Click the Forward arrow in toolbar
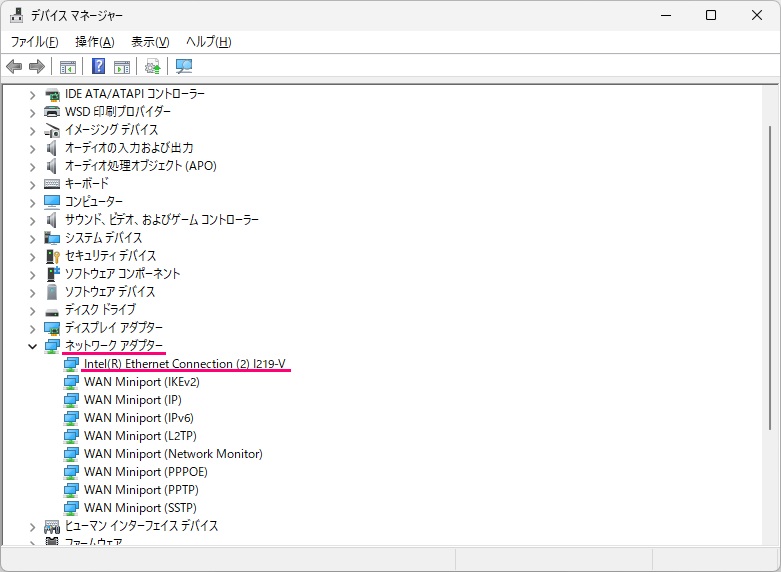Viewport: 781px width, 572px height. tap(37, 67)
